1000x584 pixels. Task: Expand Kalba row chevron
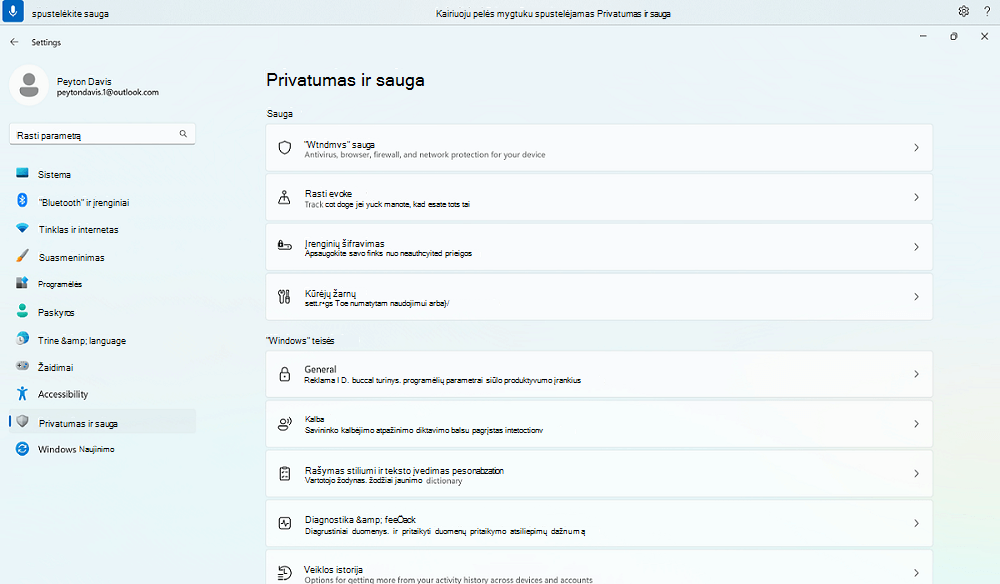(916, 424)
